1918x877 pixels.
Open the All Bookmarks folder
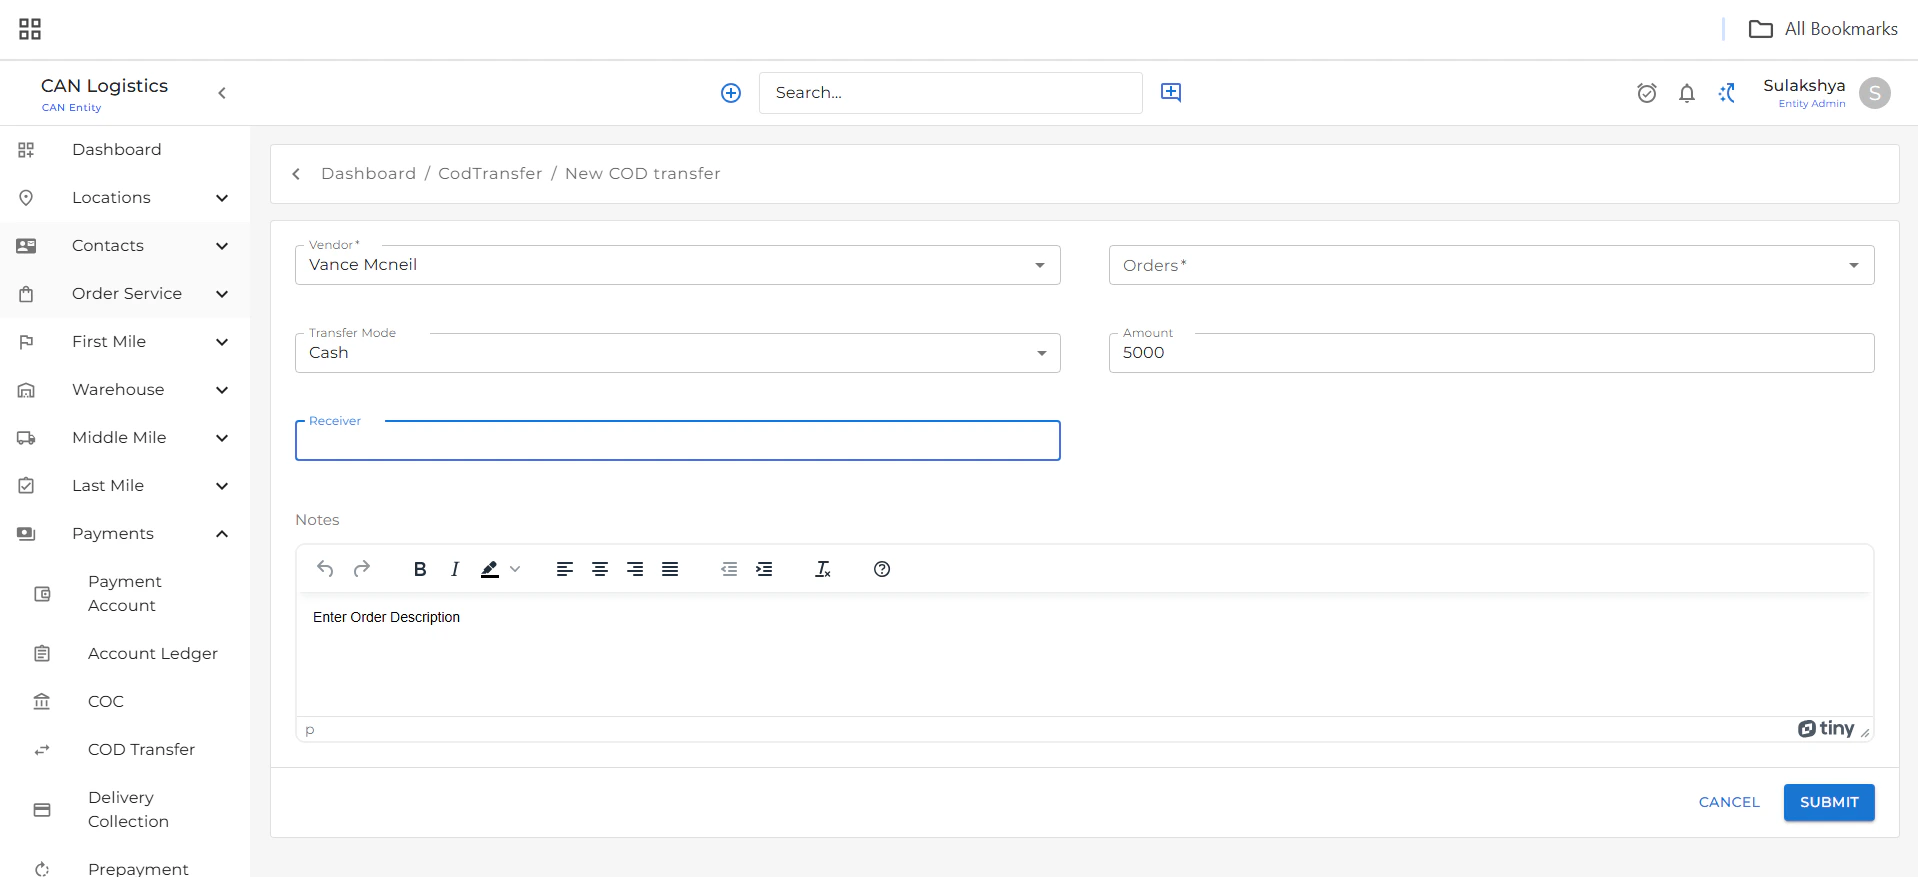pos(1822,29)
